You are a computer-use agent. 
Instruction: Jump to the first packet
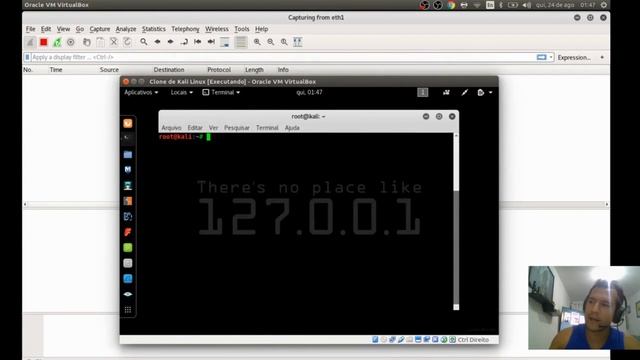pyautogui.click(x=198, y=42)
